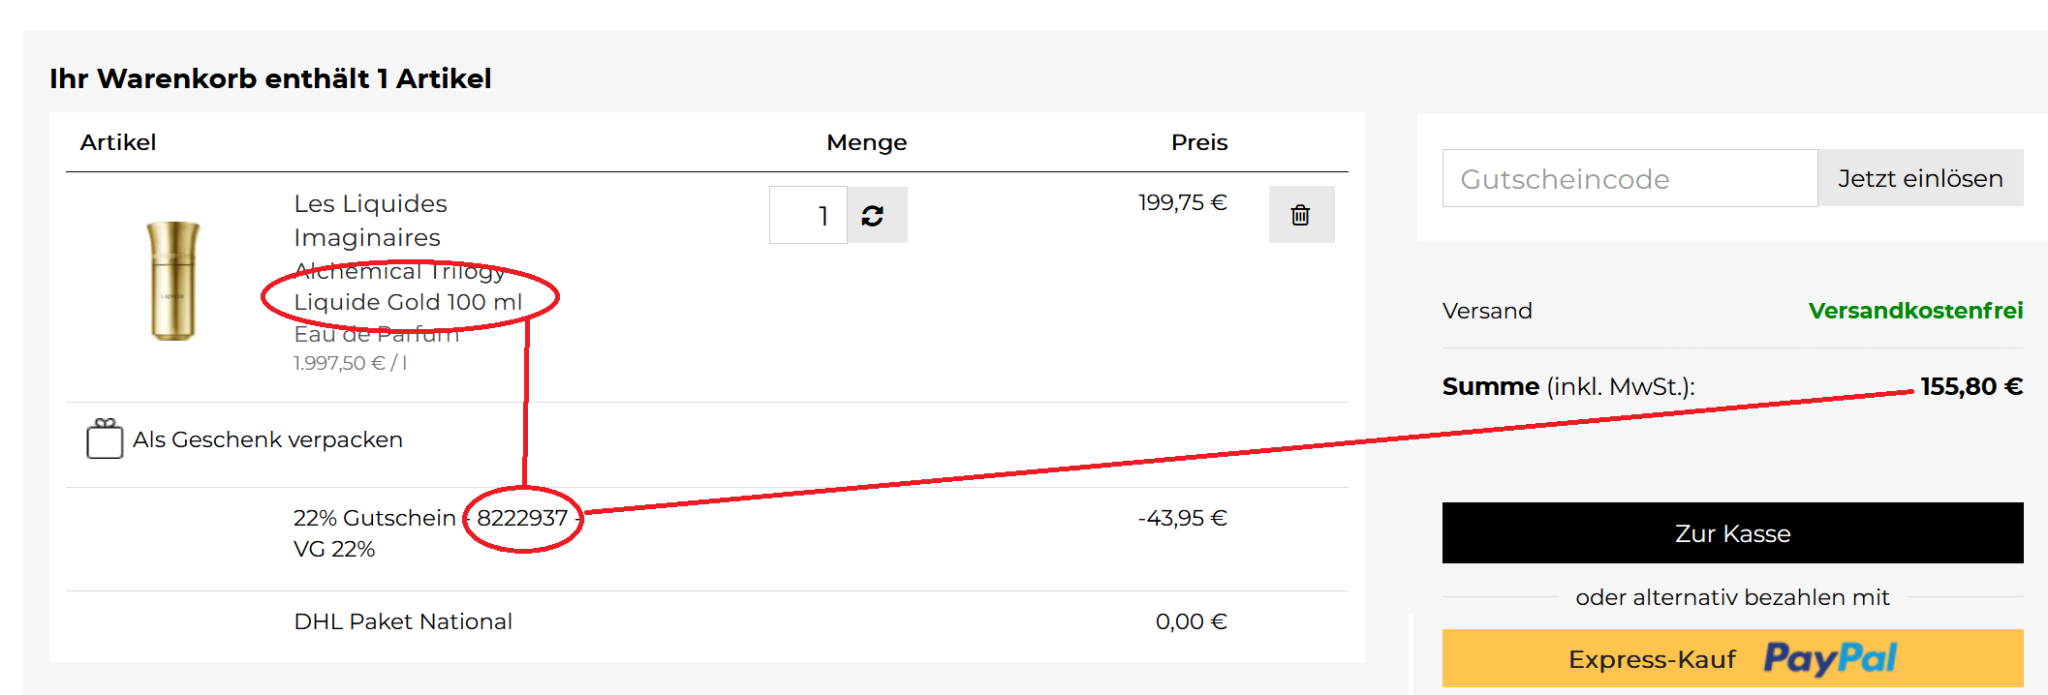Focus the quantity input field
This screenshot has height=695, width=2048.
coord(808,215)
